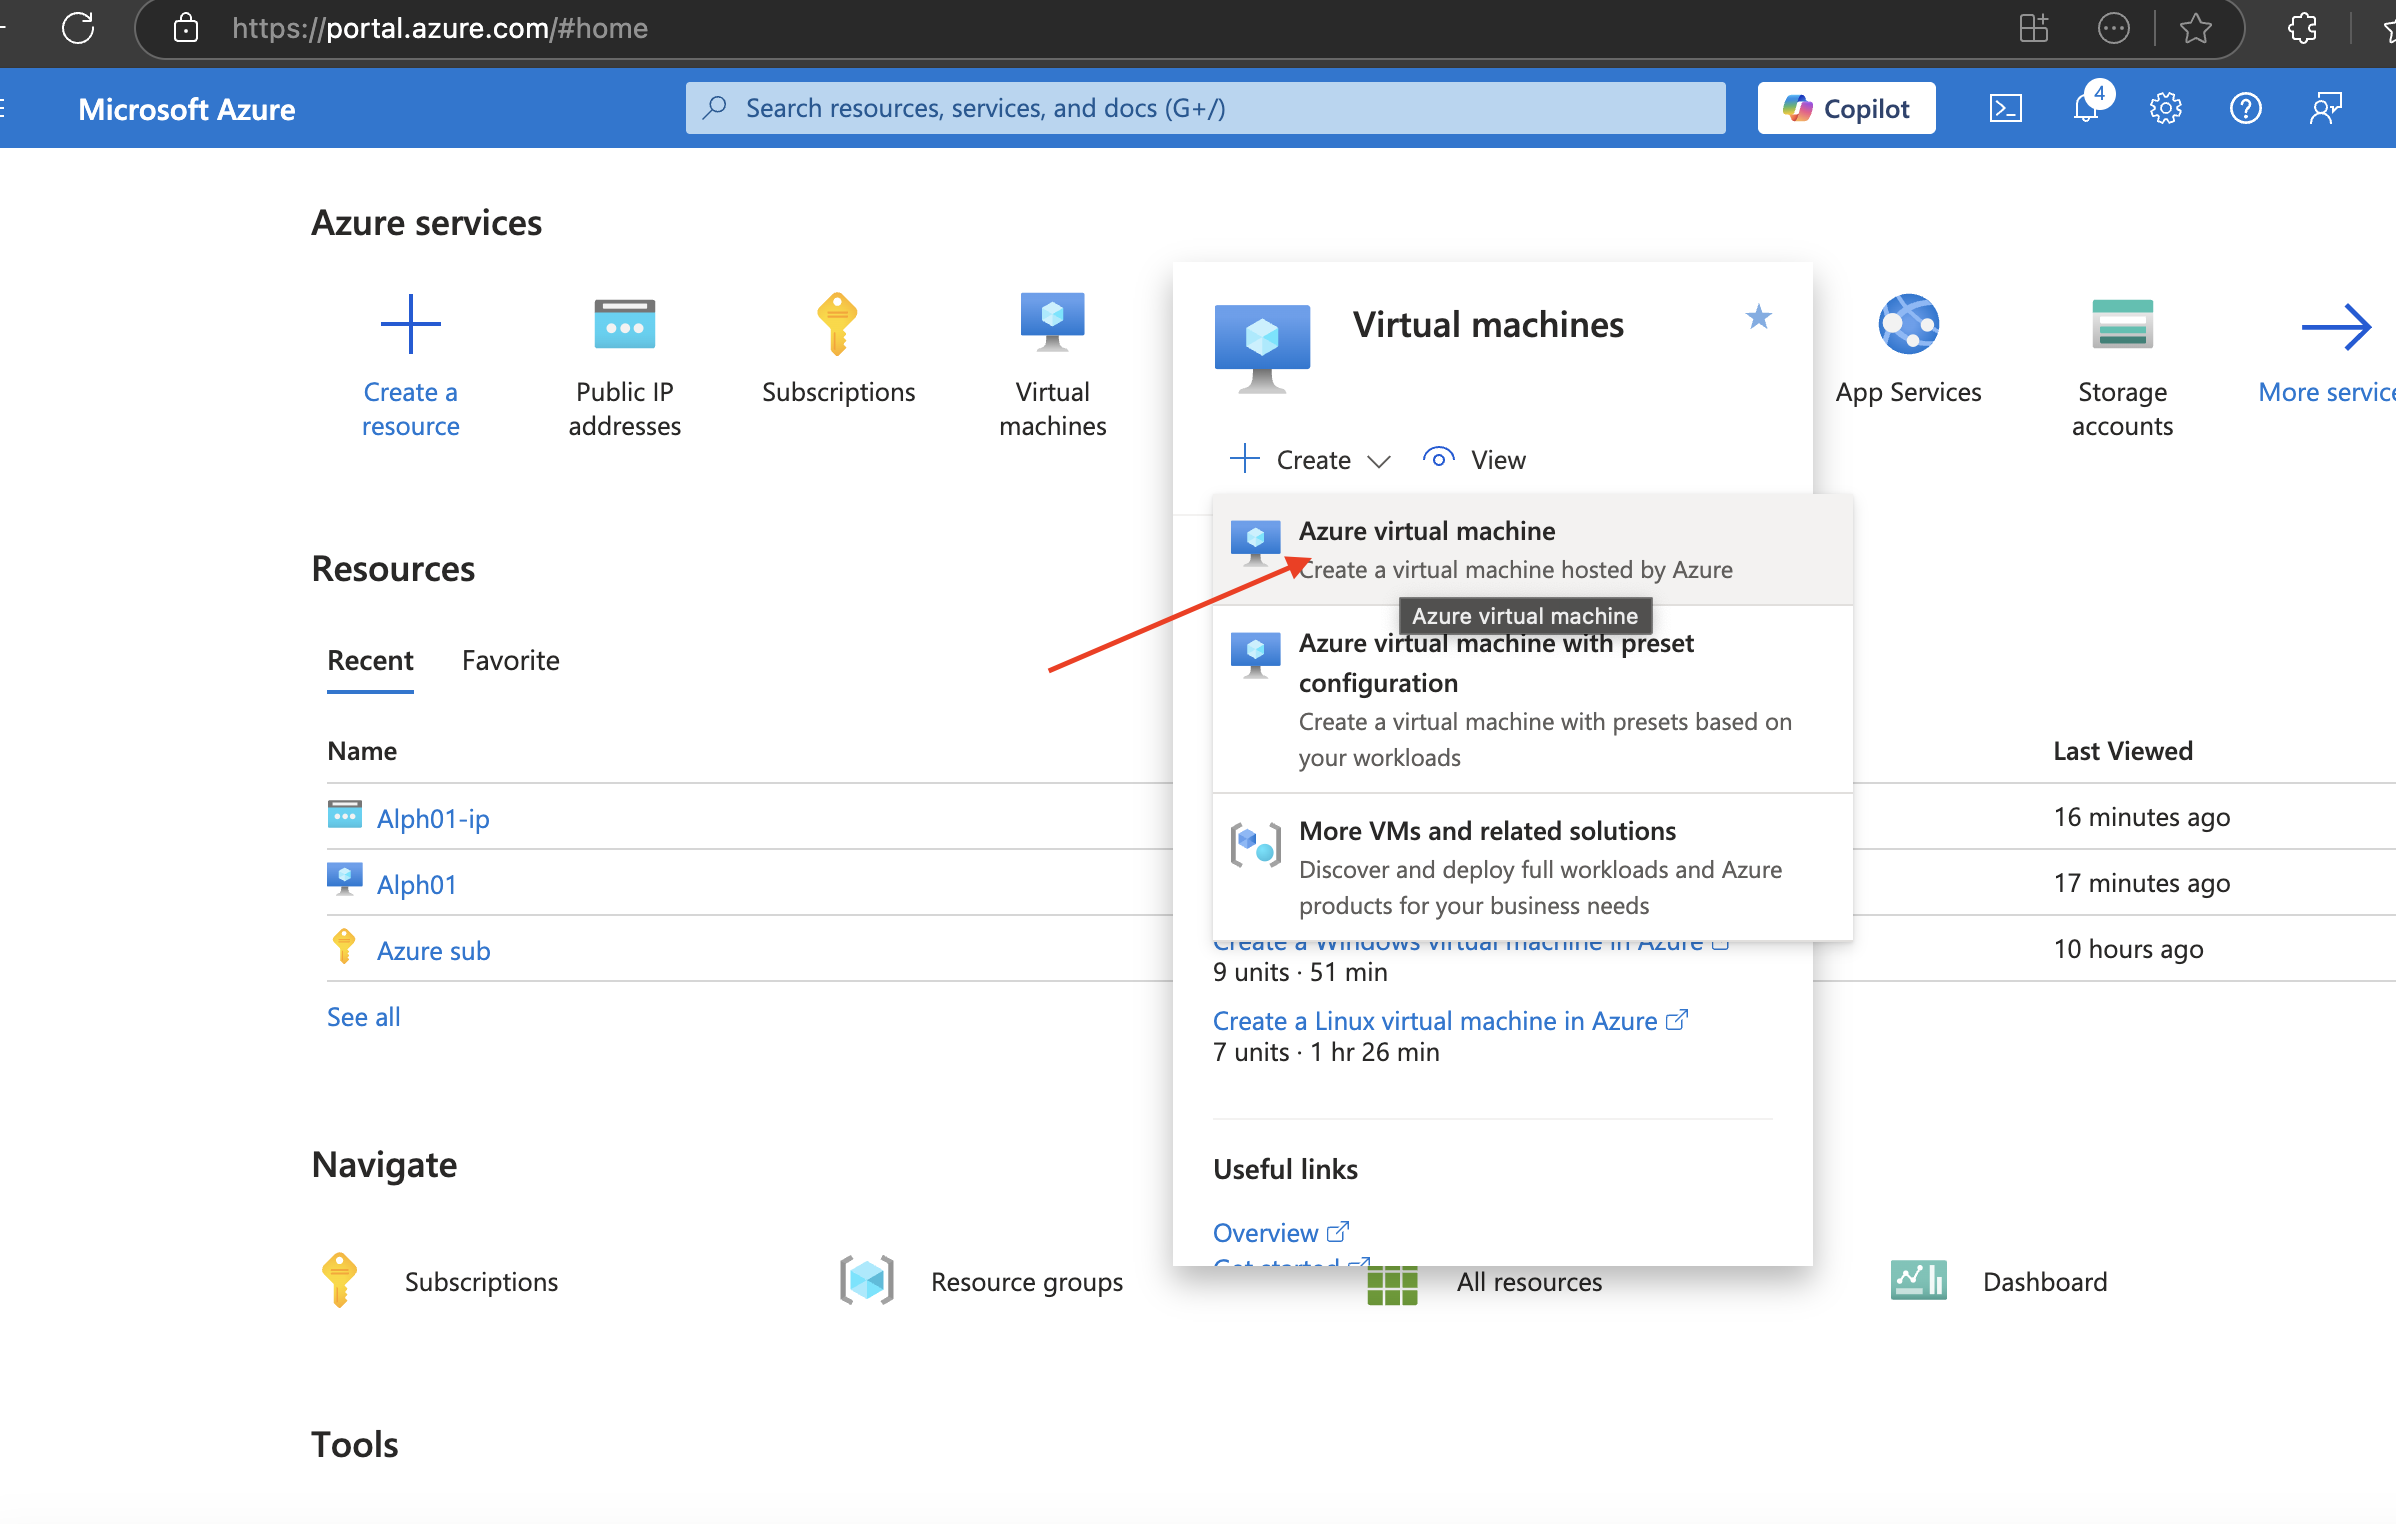Switch to the Recent tab
The width and height of the screenshot is (2396, 1524).
(370, 660)
